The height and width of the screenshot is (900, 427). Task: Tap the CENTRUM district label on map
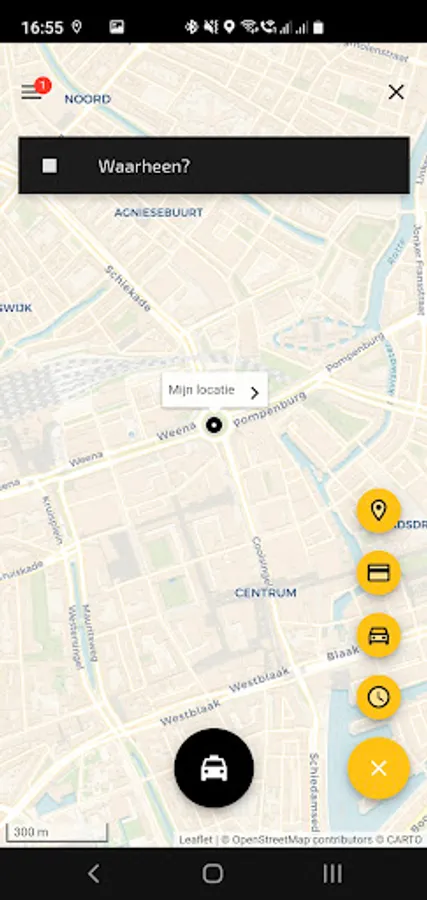click(266, 593)
